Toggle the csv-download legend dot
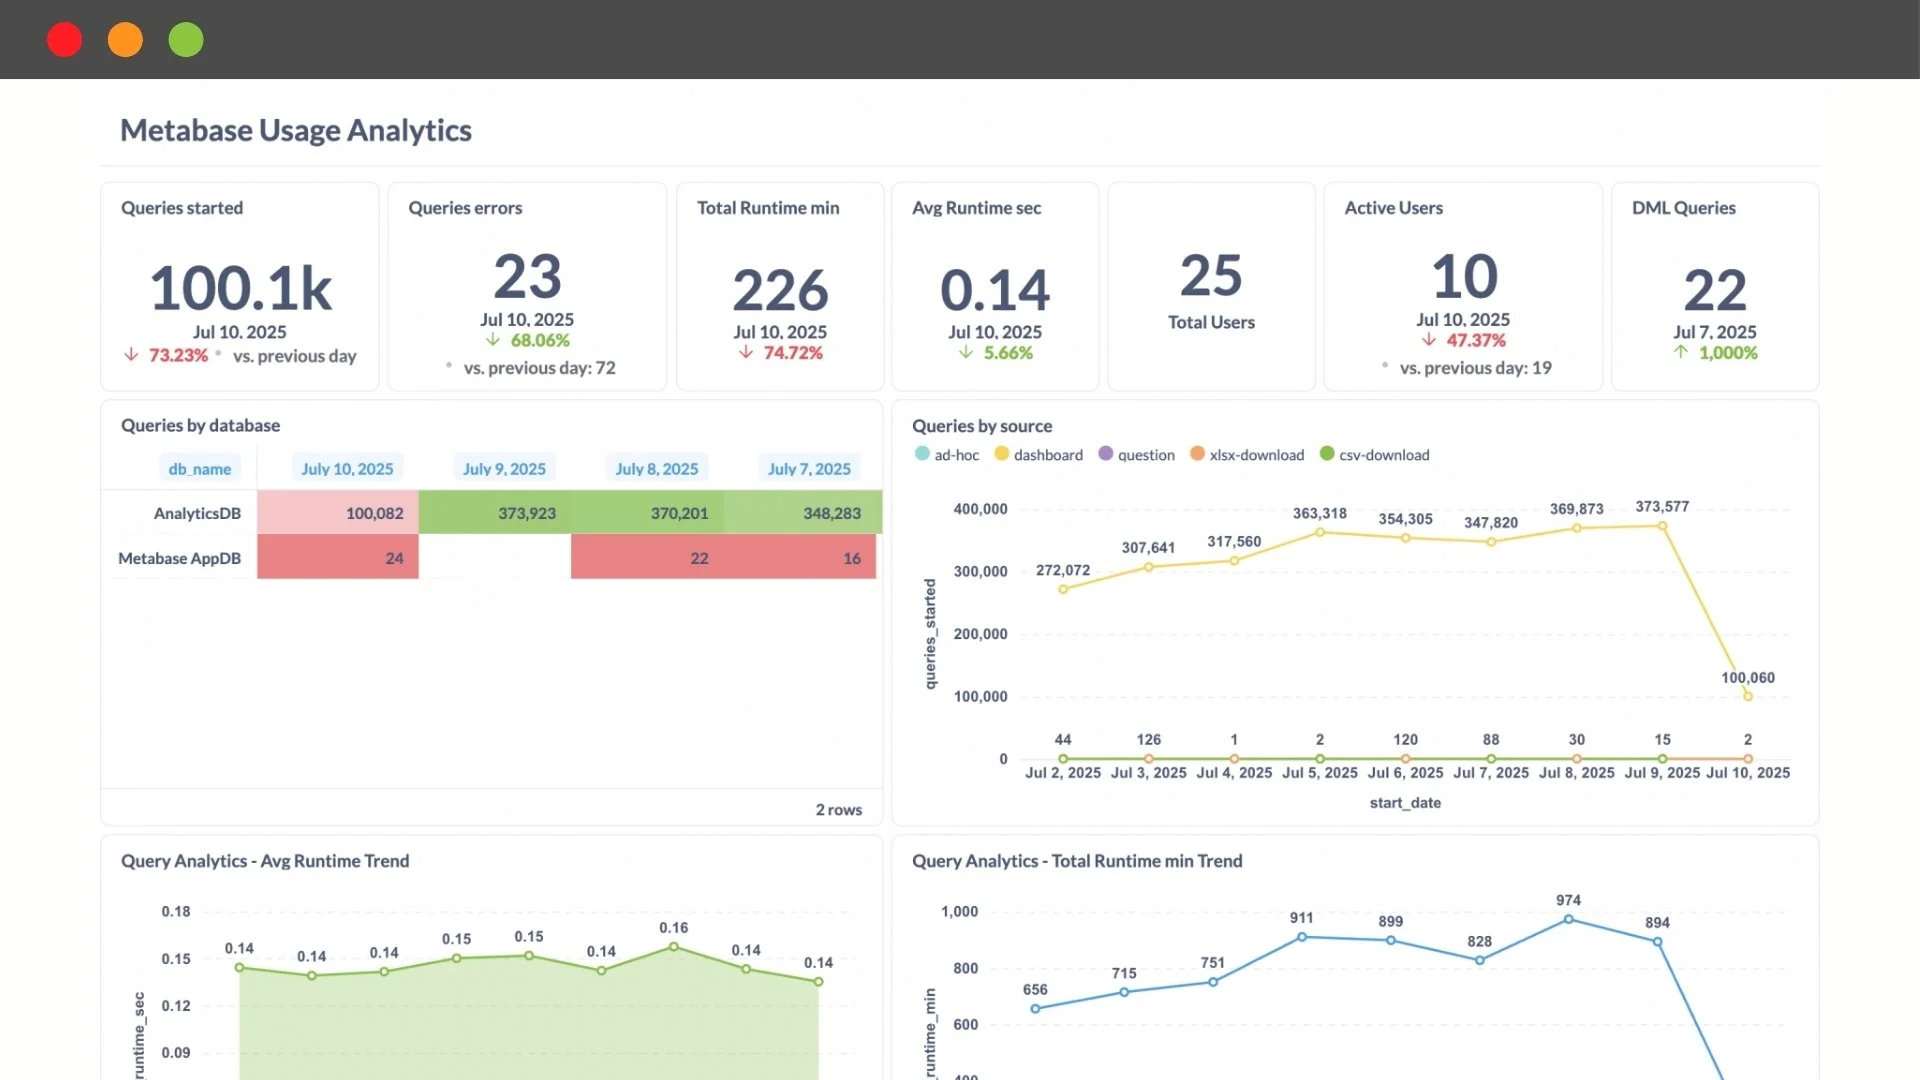Image resolution: width=1920 pixels, height=1080 pixels. click(1327, 454)
